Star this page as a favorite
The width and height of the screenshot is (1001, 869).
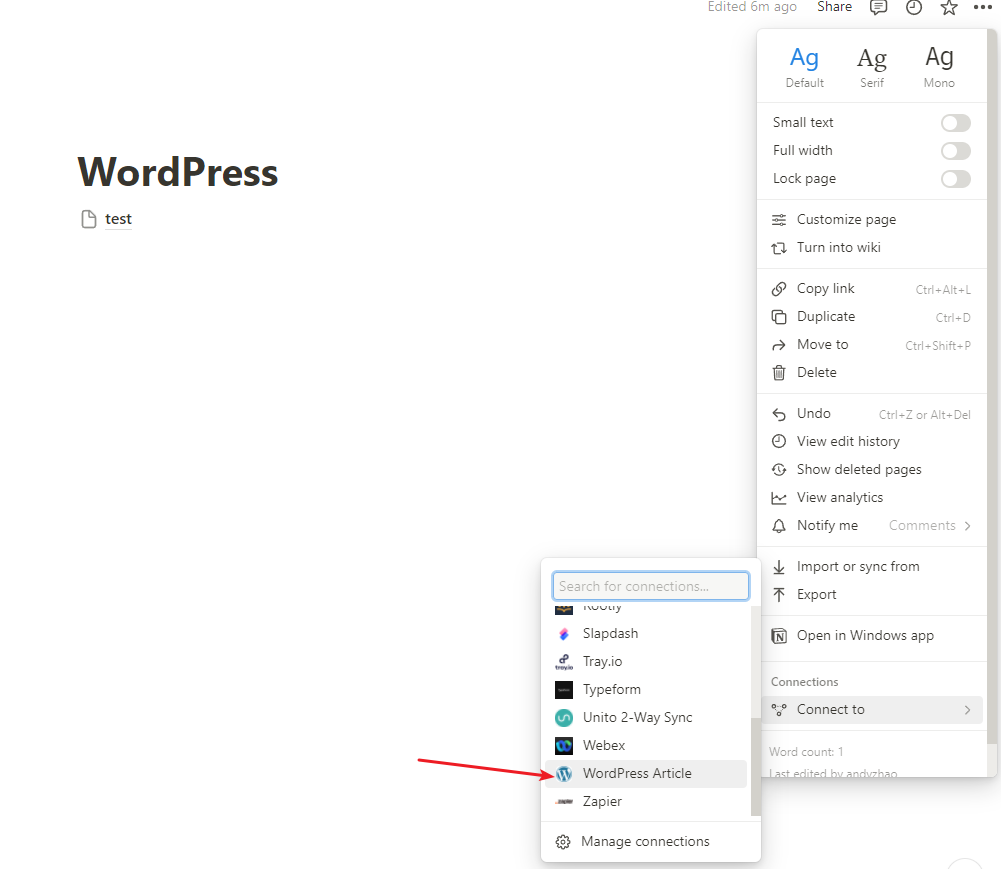(x=949, y=8)
